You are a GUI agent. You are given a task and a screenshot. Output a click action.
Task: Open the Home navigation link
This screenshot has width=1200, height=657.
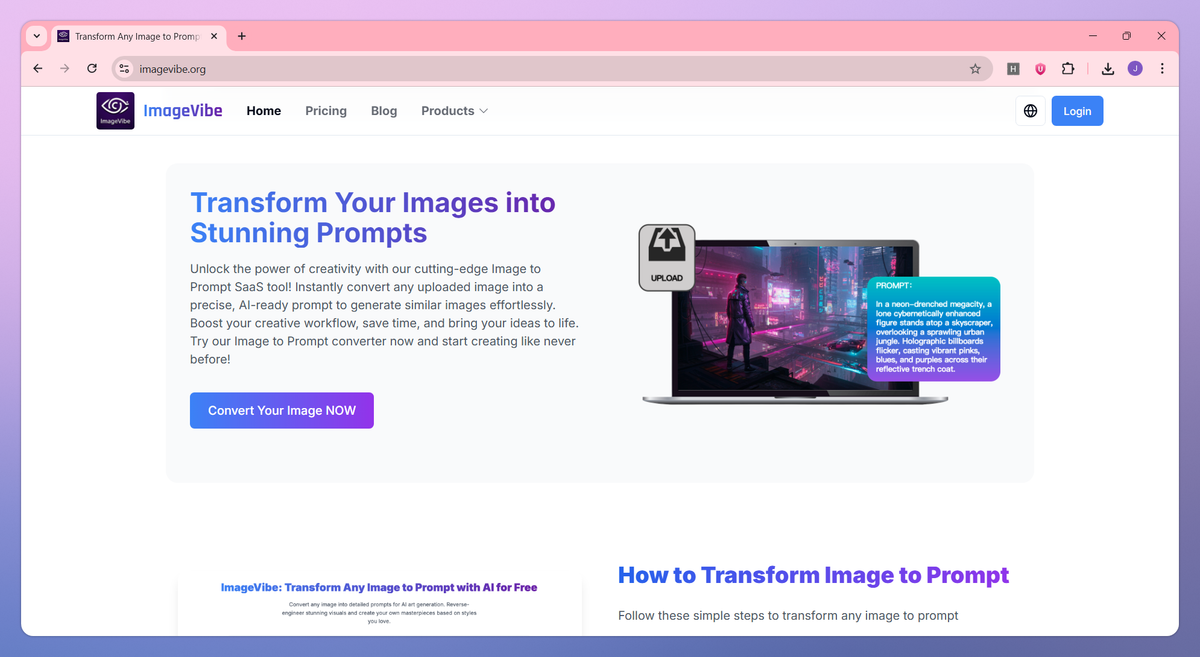263,111
